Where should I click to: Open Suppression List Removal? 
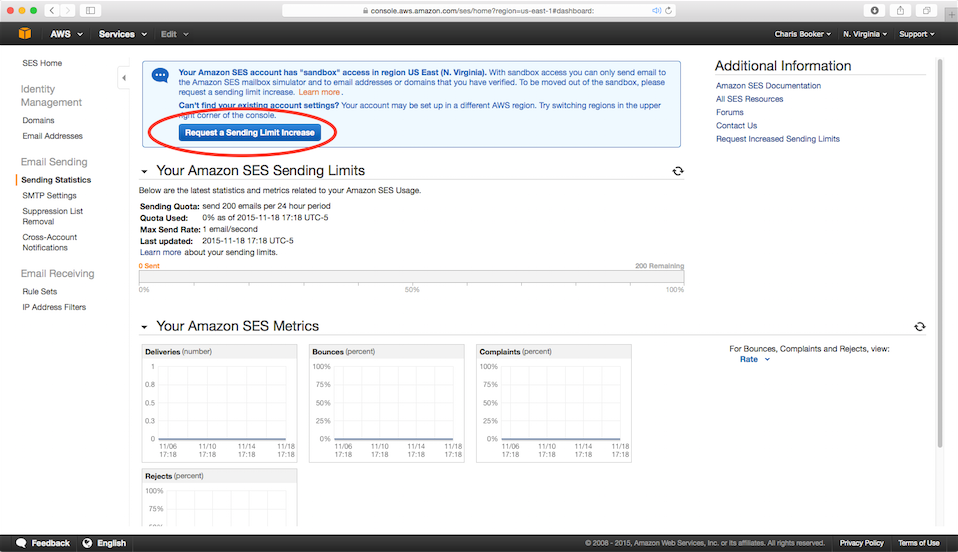point(53,216)
